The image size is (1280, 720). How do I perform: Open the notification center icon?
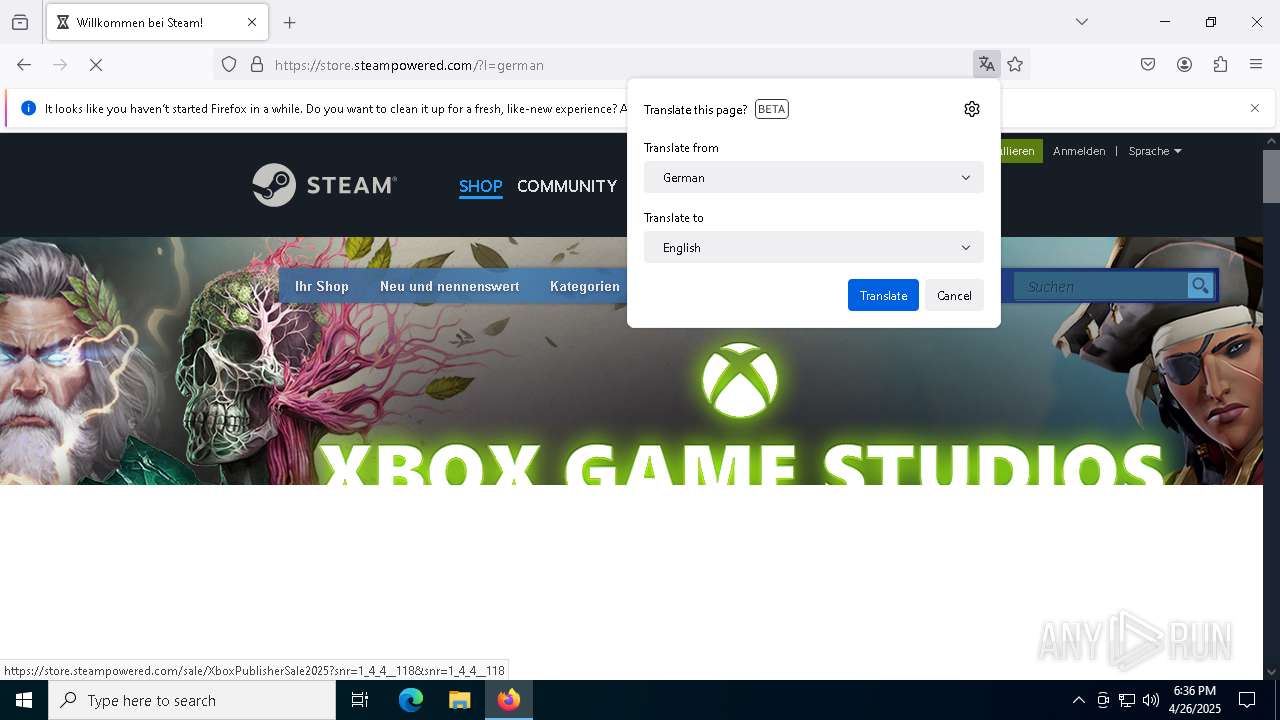pos(1247,700)
